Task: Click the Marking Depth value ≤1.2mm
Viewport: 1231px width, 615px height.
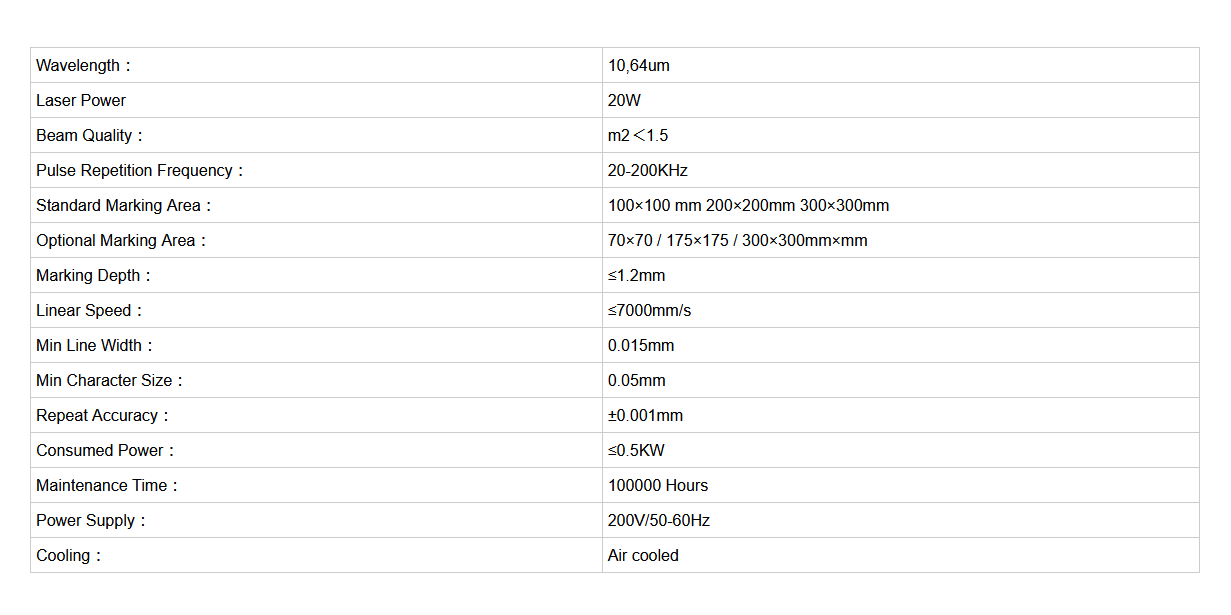Action: [636, 276]
